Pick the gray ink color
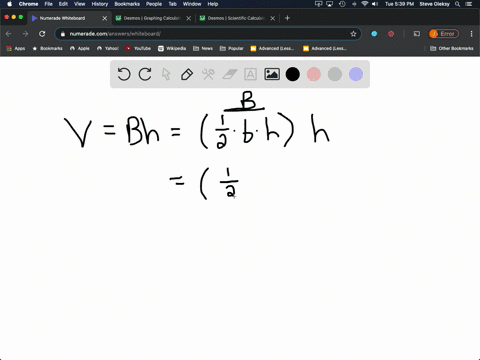 [x=335, y=74]
